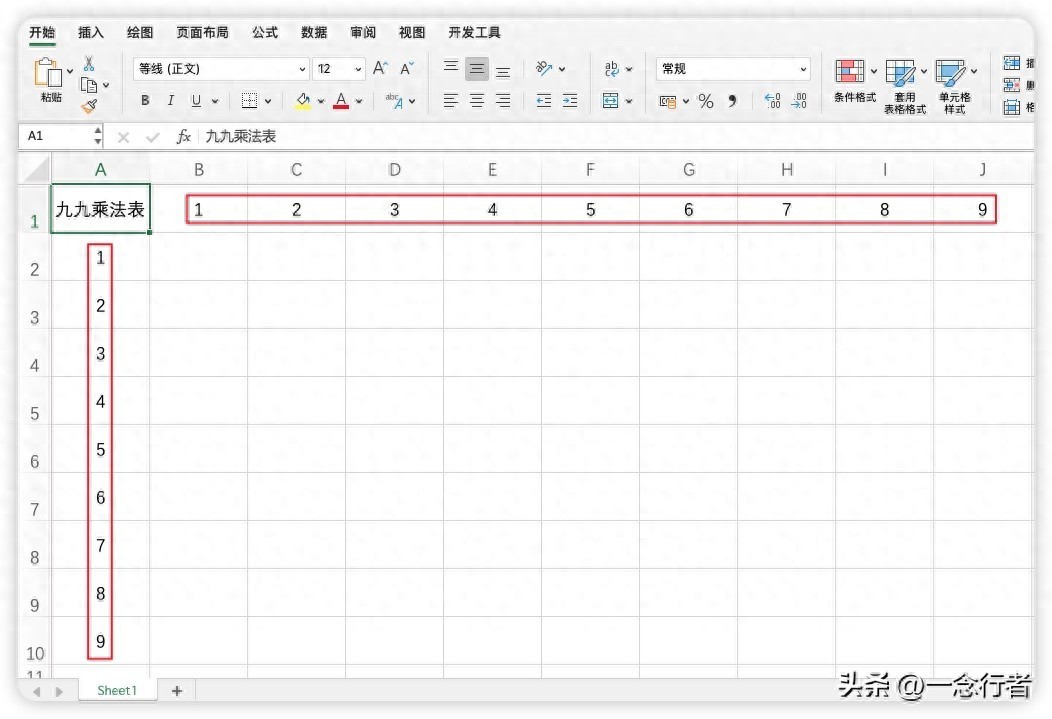Open the font size 12 dropdown
This screenshot has height=719, width=1052.
click(357, 70)
